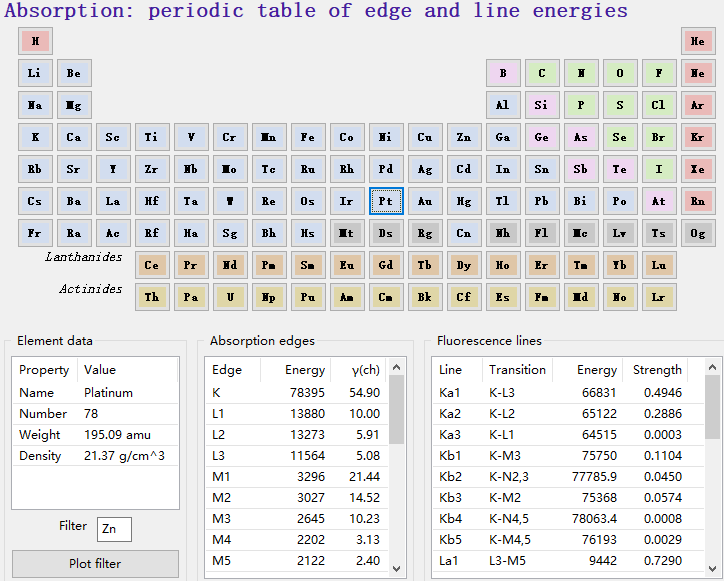The height and width of the screenshot is (581, 724).
Task: Click the Number 78 property row
Action: pyautogui.click(x=95, y=413)
